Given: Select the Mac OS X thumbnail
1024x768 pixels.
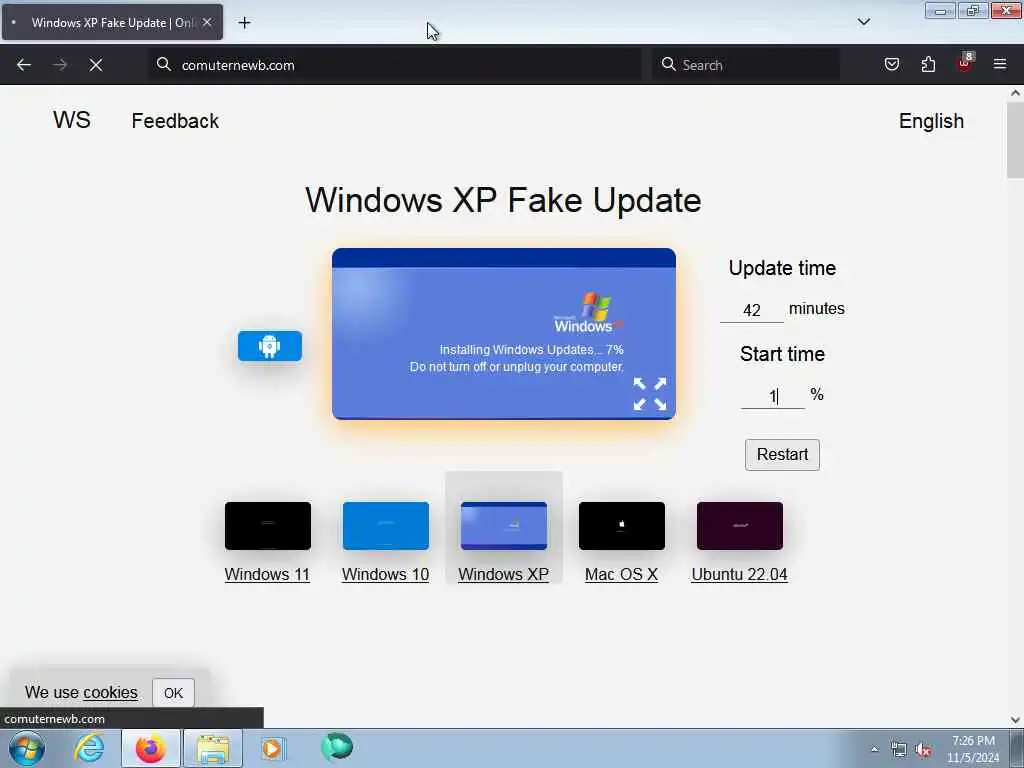Looking at the screenshot, I should [x=622, y=526].
